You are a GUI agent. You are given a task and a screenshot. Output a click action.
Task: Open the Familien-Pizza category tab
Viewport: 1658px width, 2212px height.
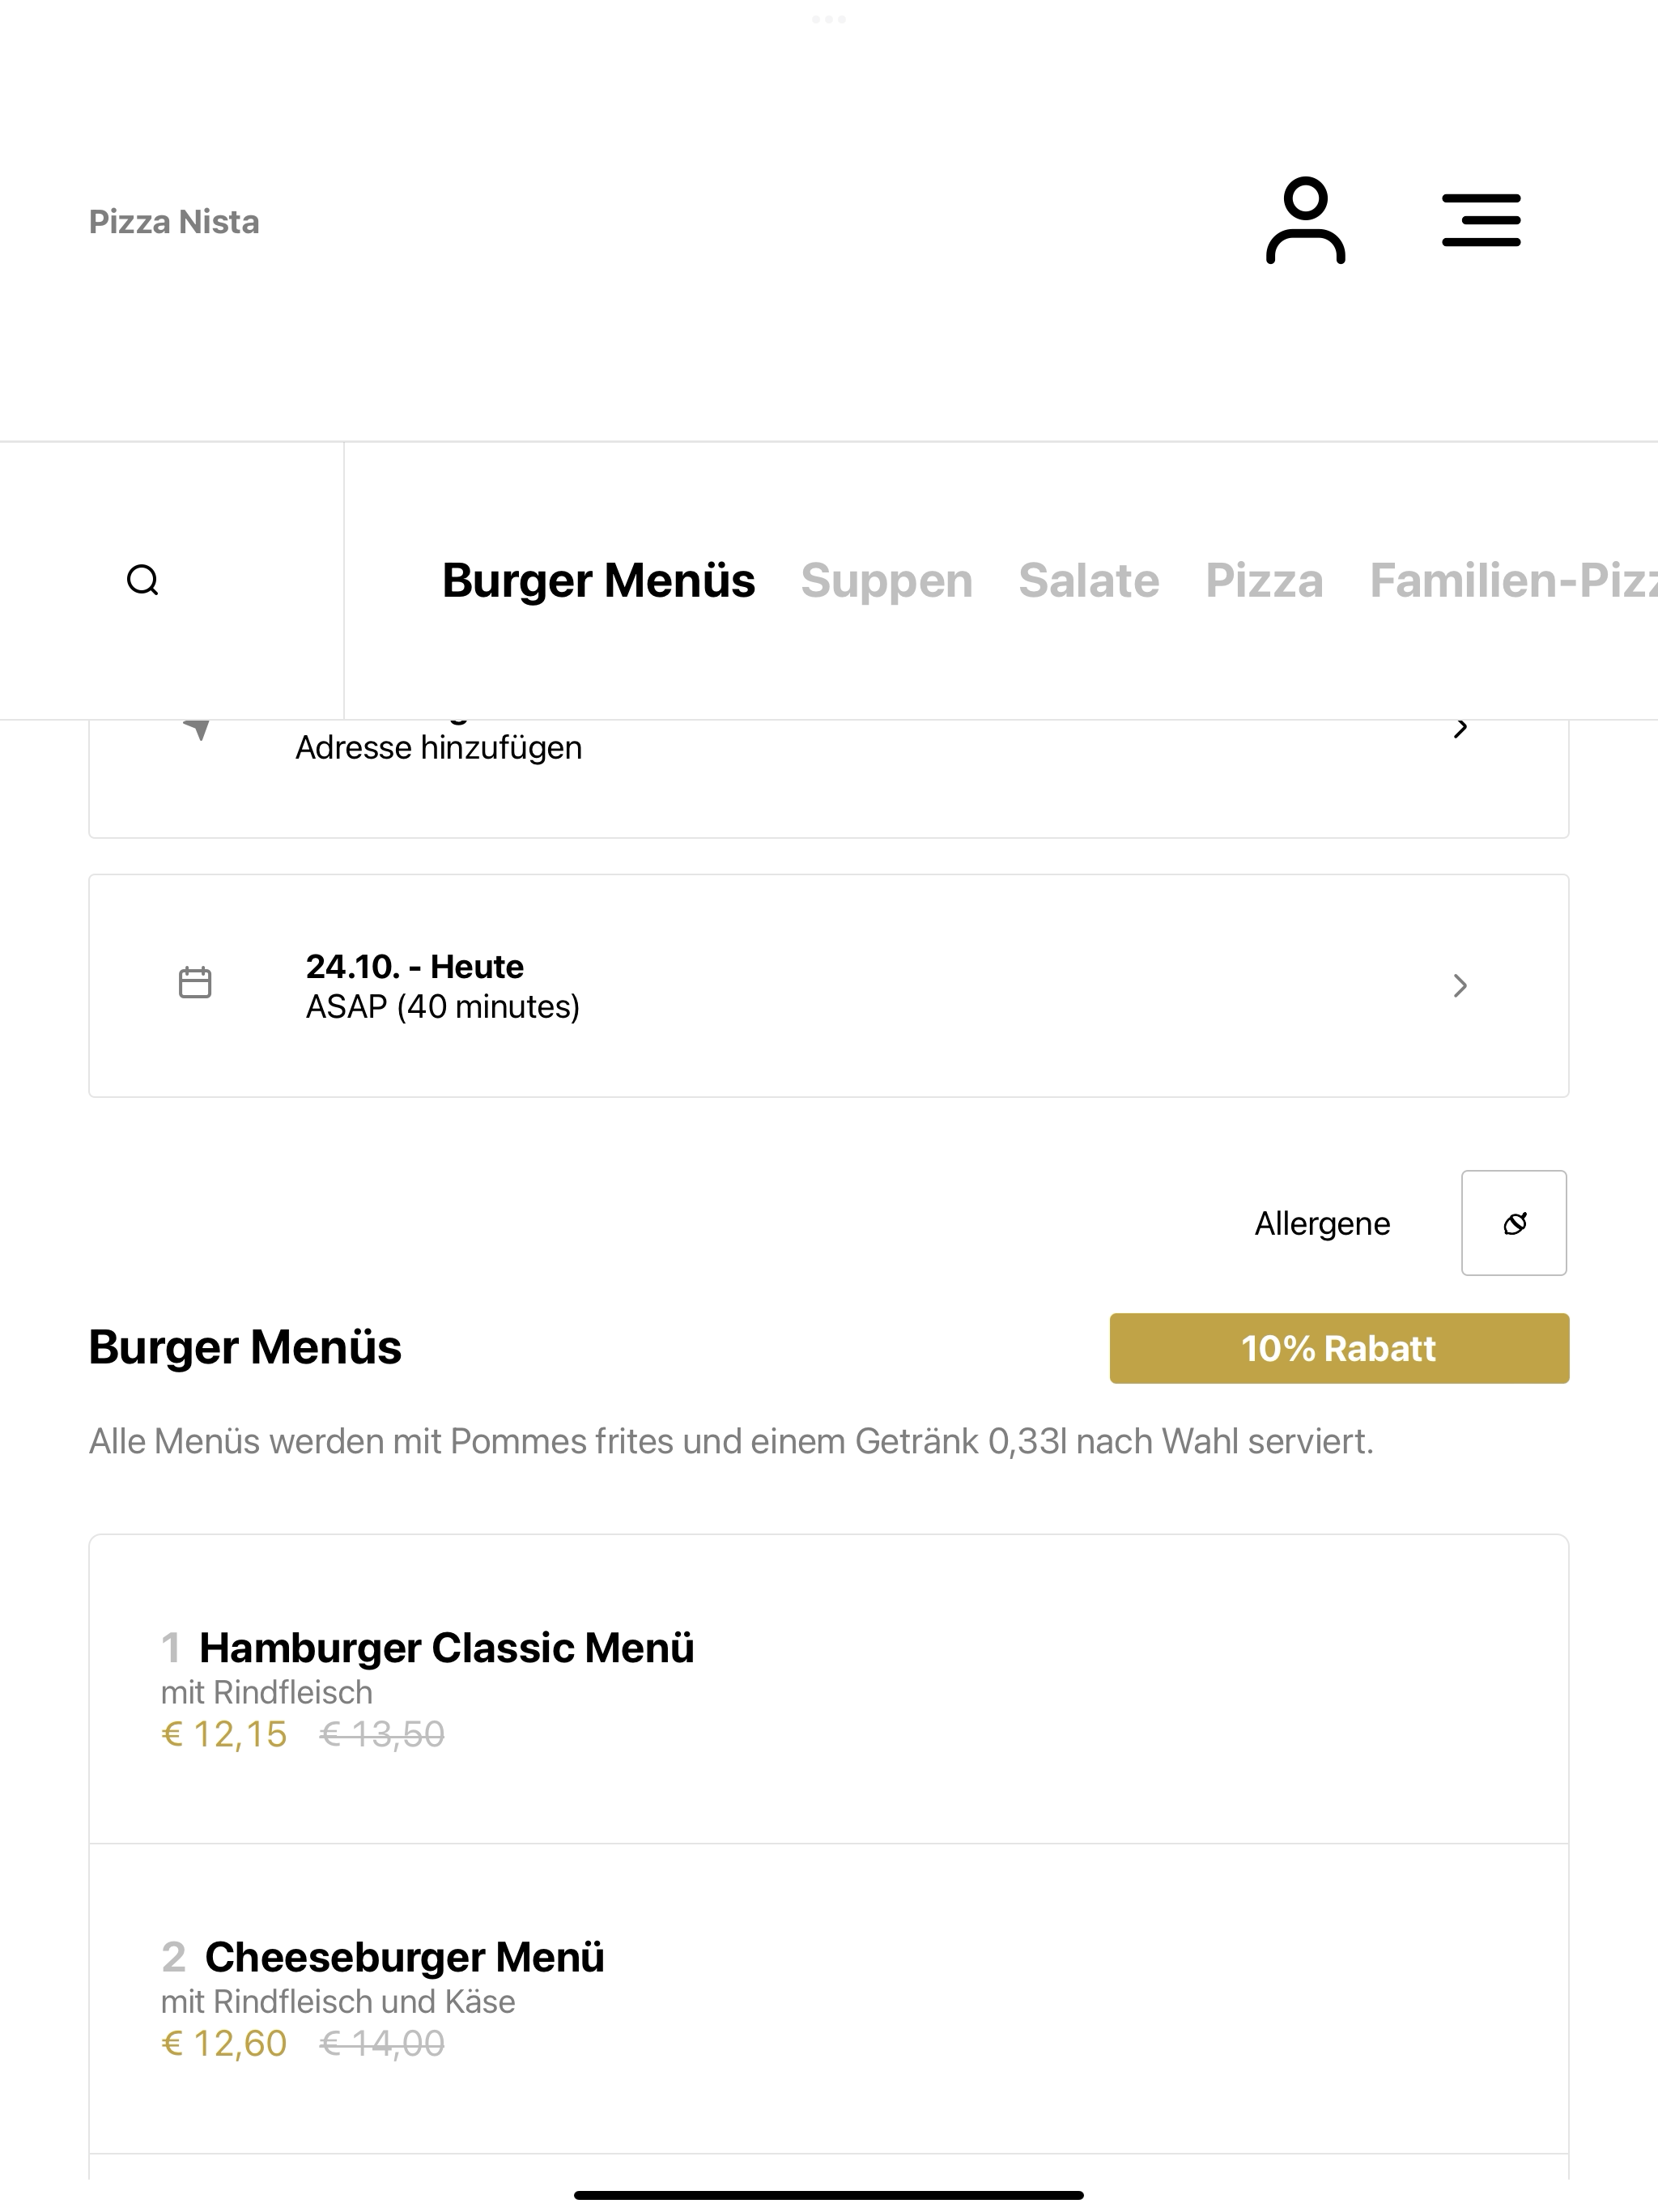pos(1513,580)
